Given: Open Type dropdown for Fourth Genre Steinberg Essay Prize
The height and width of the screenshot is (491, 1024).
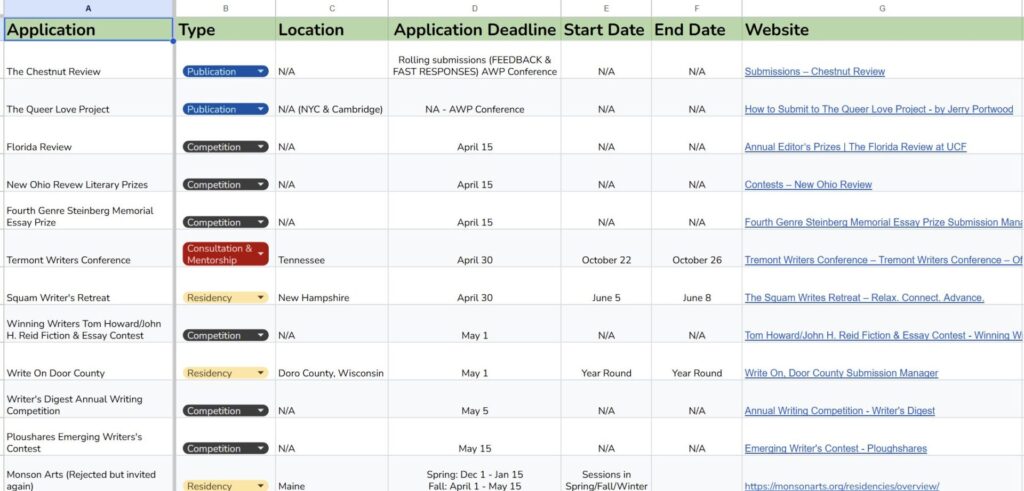Looking at the screenshot, I should (x=225, y=223).
